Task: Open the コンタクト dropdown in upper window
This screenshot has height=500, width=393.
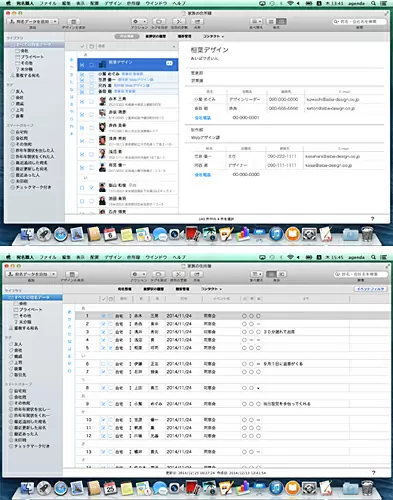Action: [x=213, y=36]
